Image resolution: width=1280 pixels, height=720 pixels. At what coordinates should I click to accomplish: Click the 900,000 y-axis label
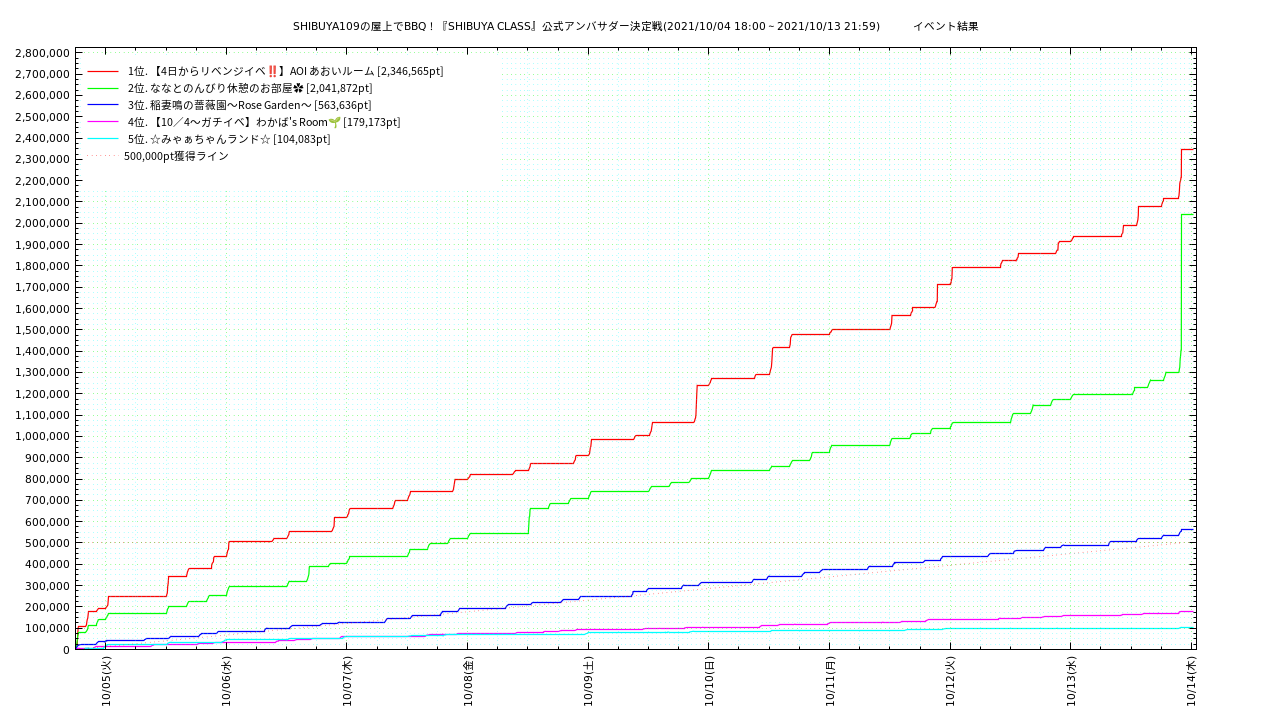48,458
